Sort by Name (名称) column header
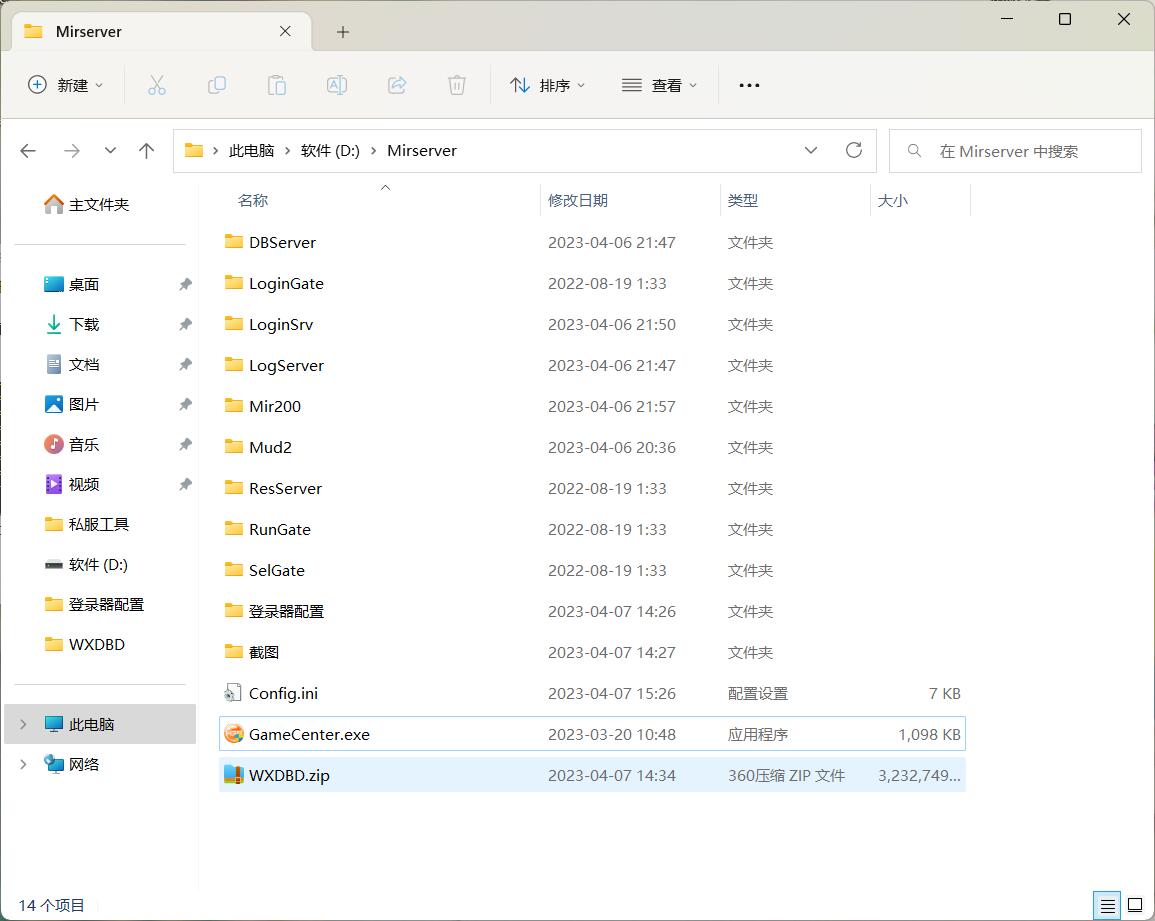The width and height of the screenshot is (1155, 921). tap(253, 200)
